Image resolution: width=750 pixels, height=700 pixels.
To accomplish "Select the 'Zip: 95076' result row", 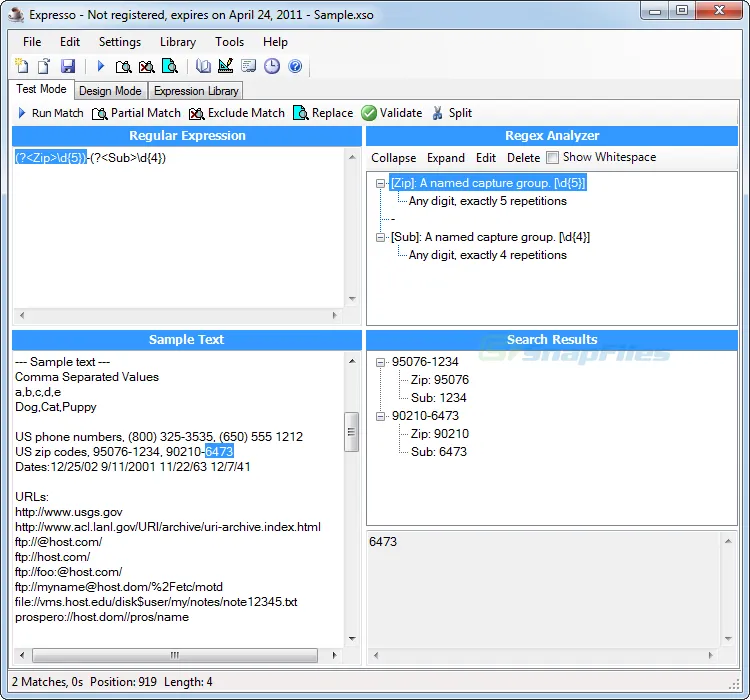I will click(440, 380).
